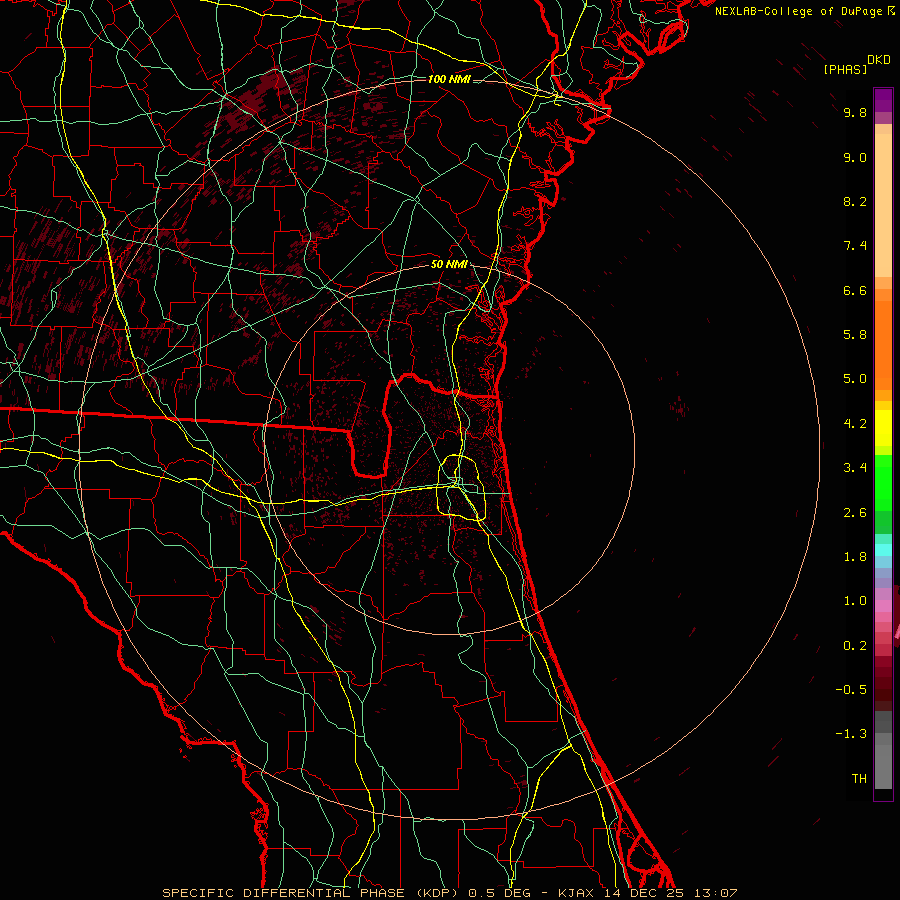
Task: Click the 9.8 scale value
Action: point(855,112)
